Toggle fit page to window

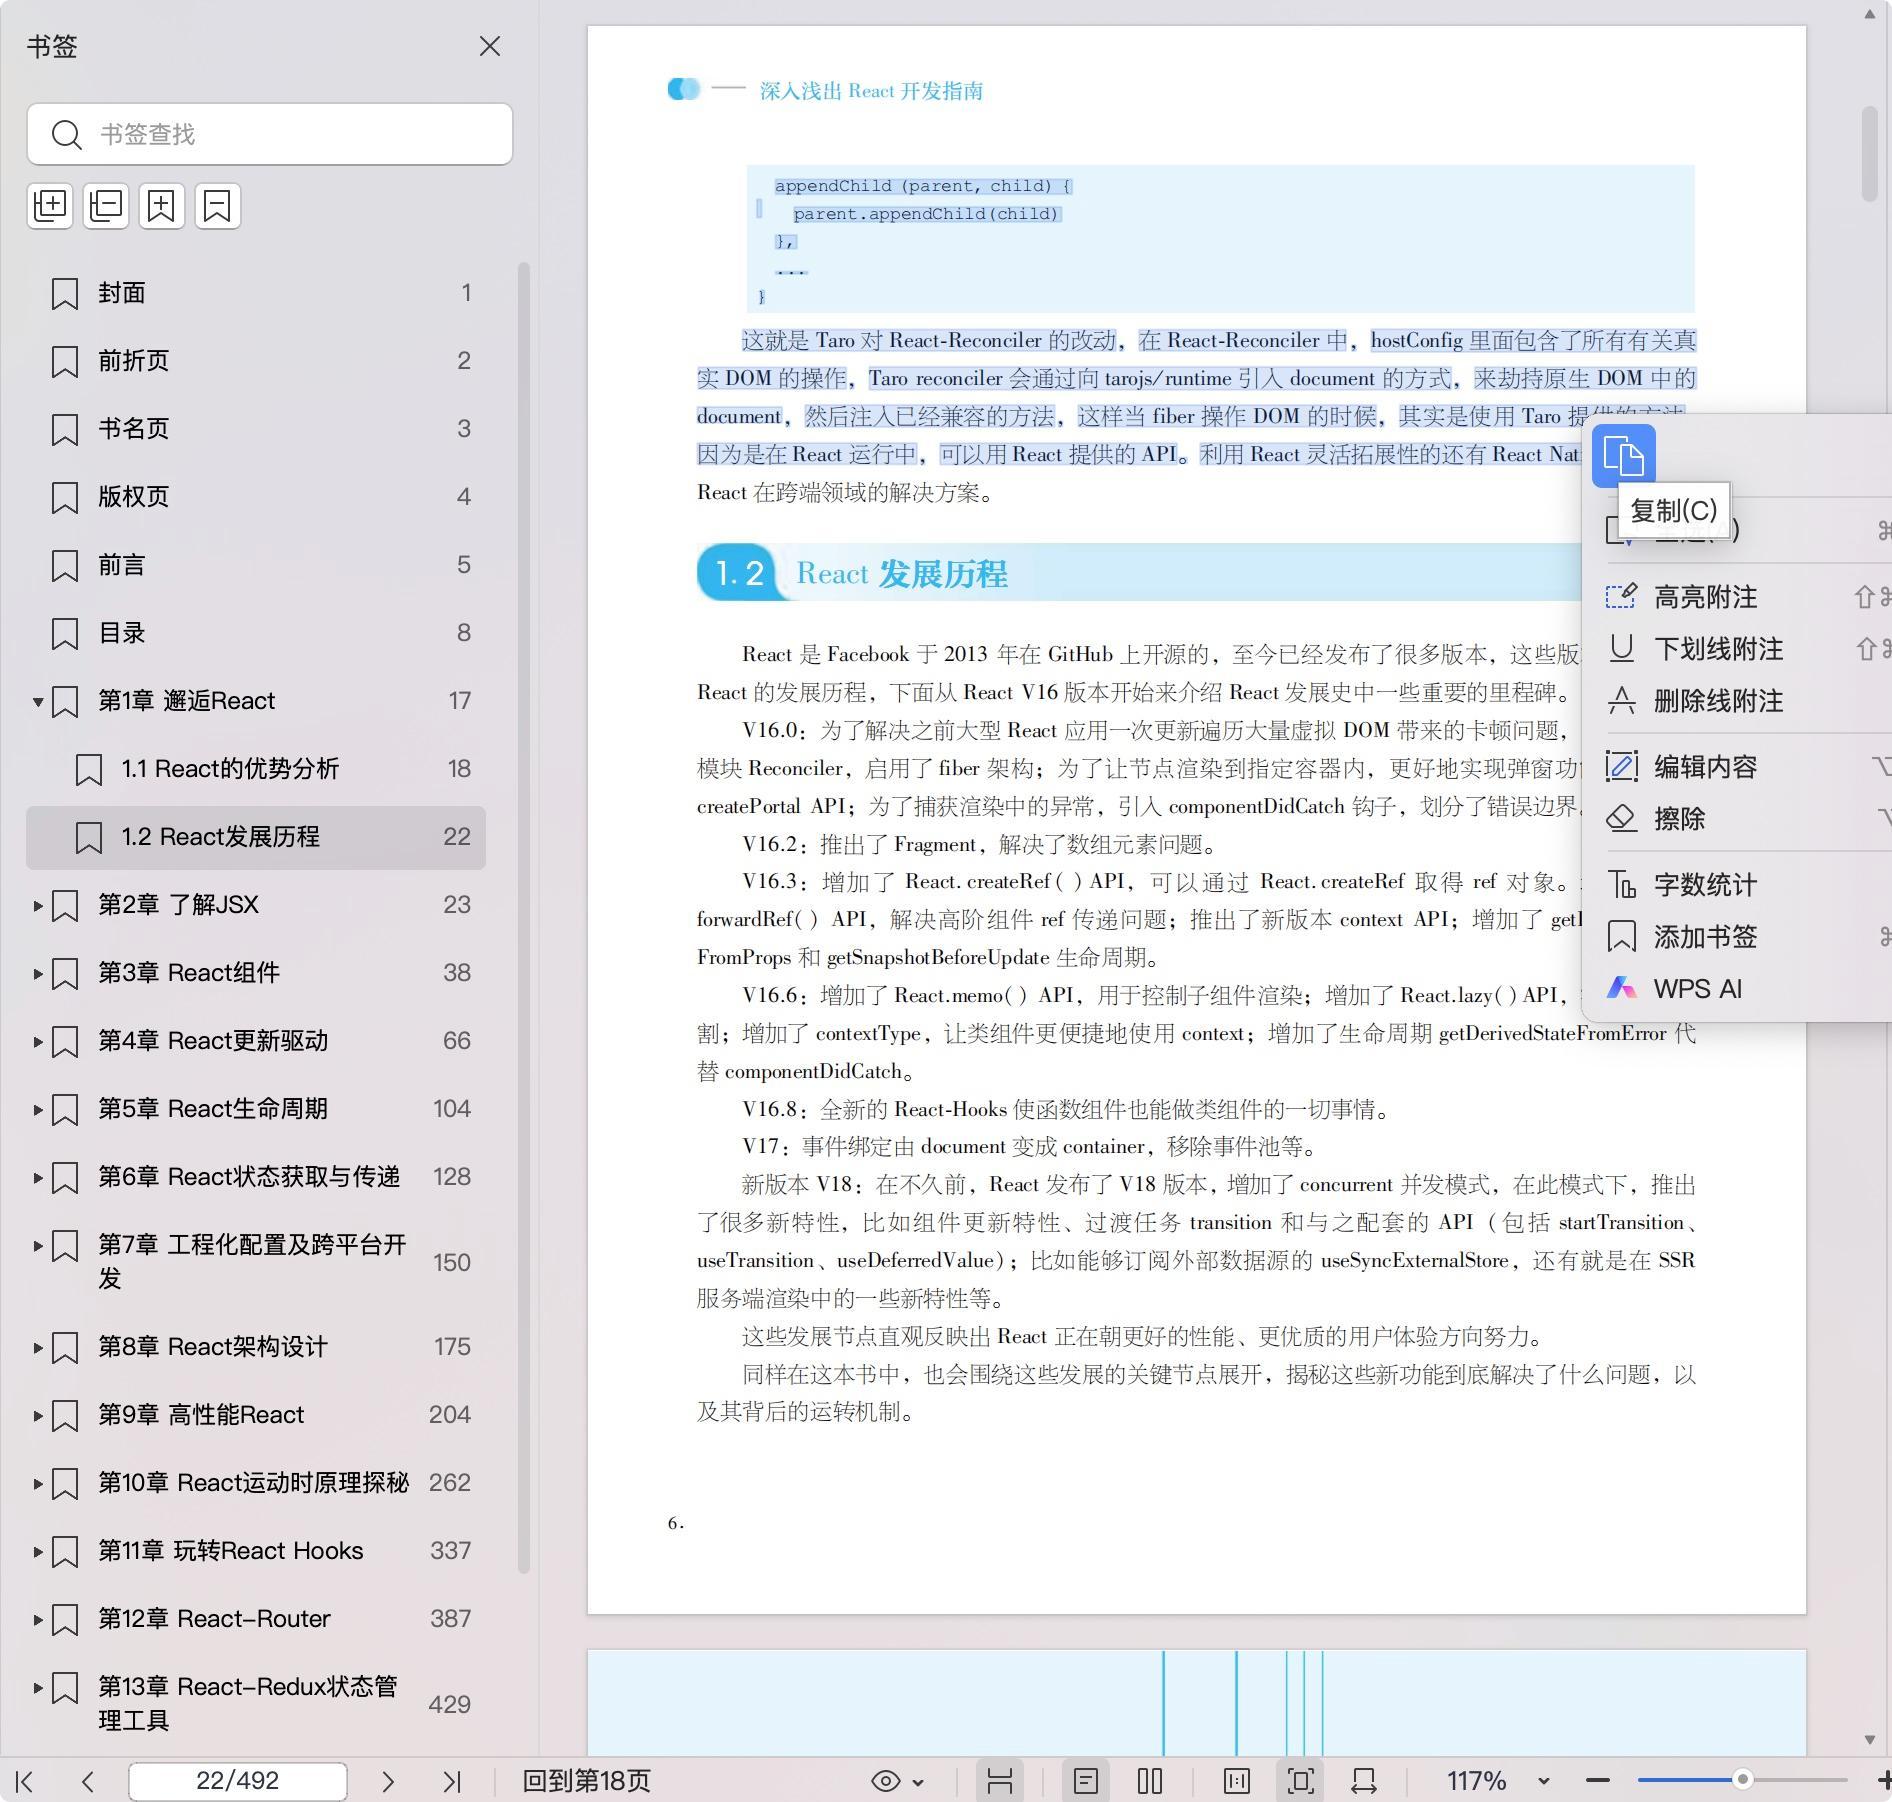pos(1300,1781)
